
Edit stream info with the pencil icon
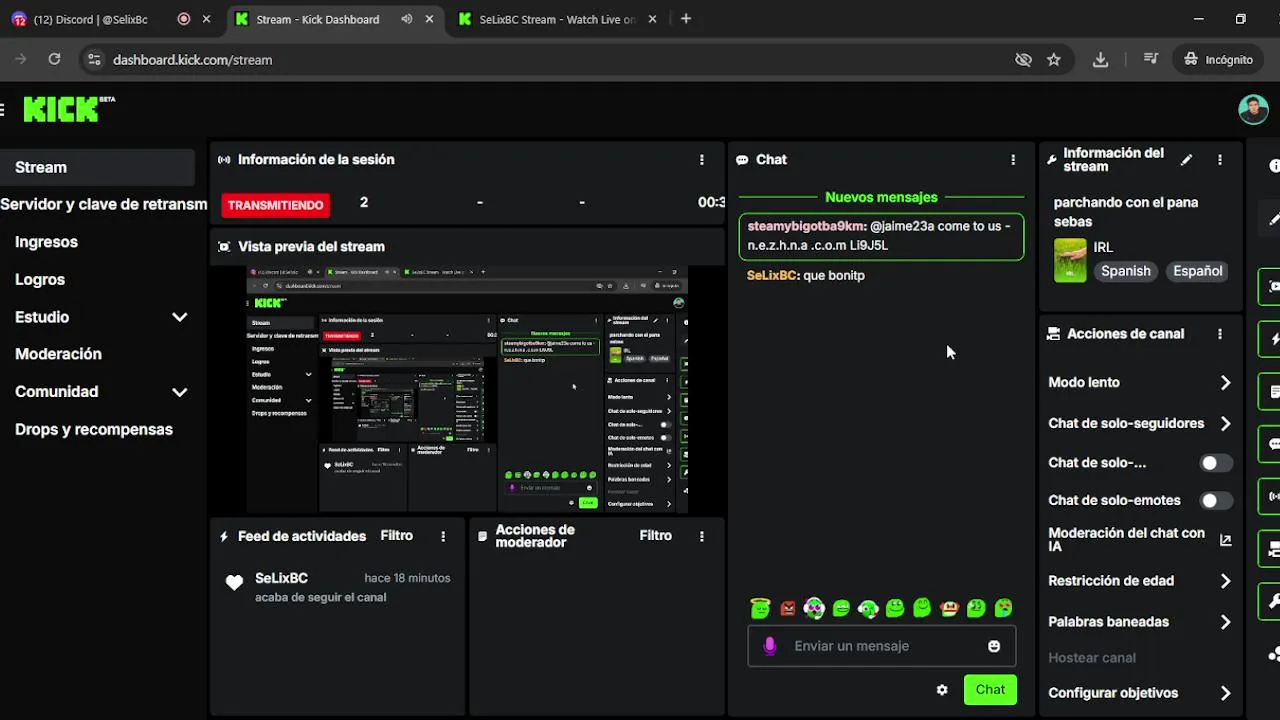pos(1186,160)
